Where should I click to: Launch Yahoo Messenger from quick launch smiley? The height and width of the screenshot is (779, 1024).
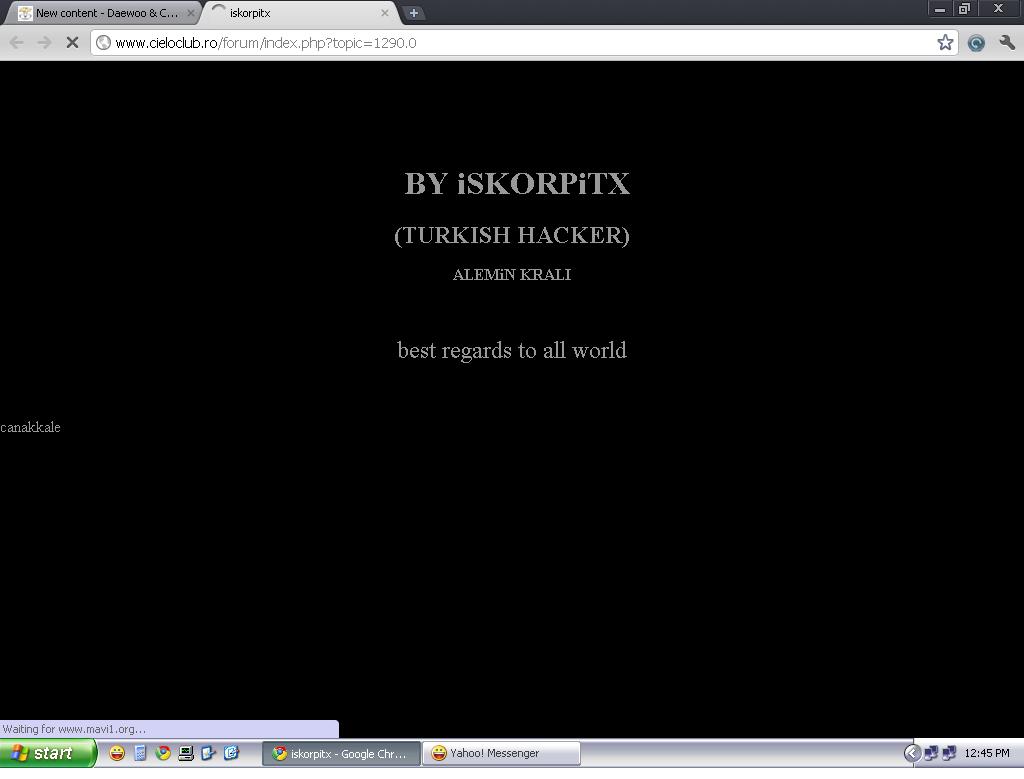117,753
